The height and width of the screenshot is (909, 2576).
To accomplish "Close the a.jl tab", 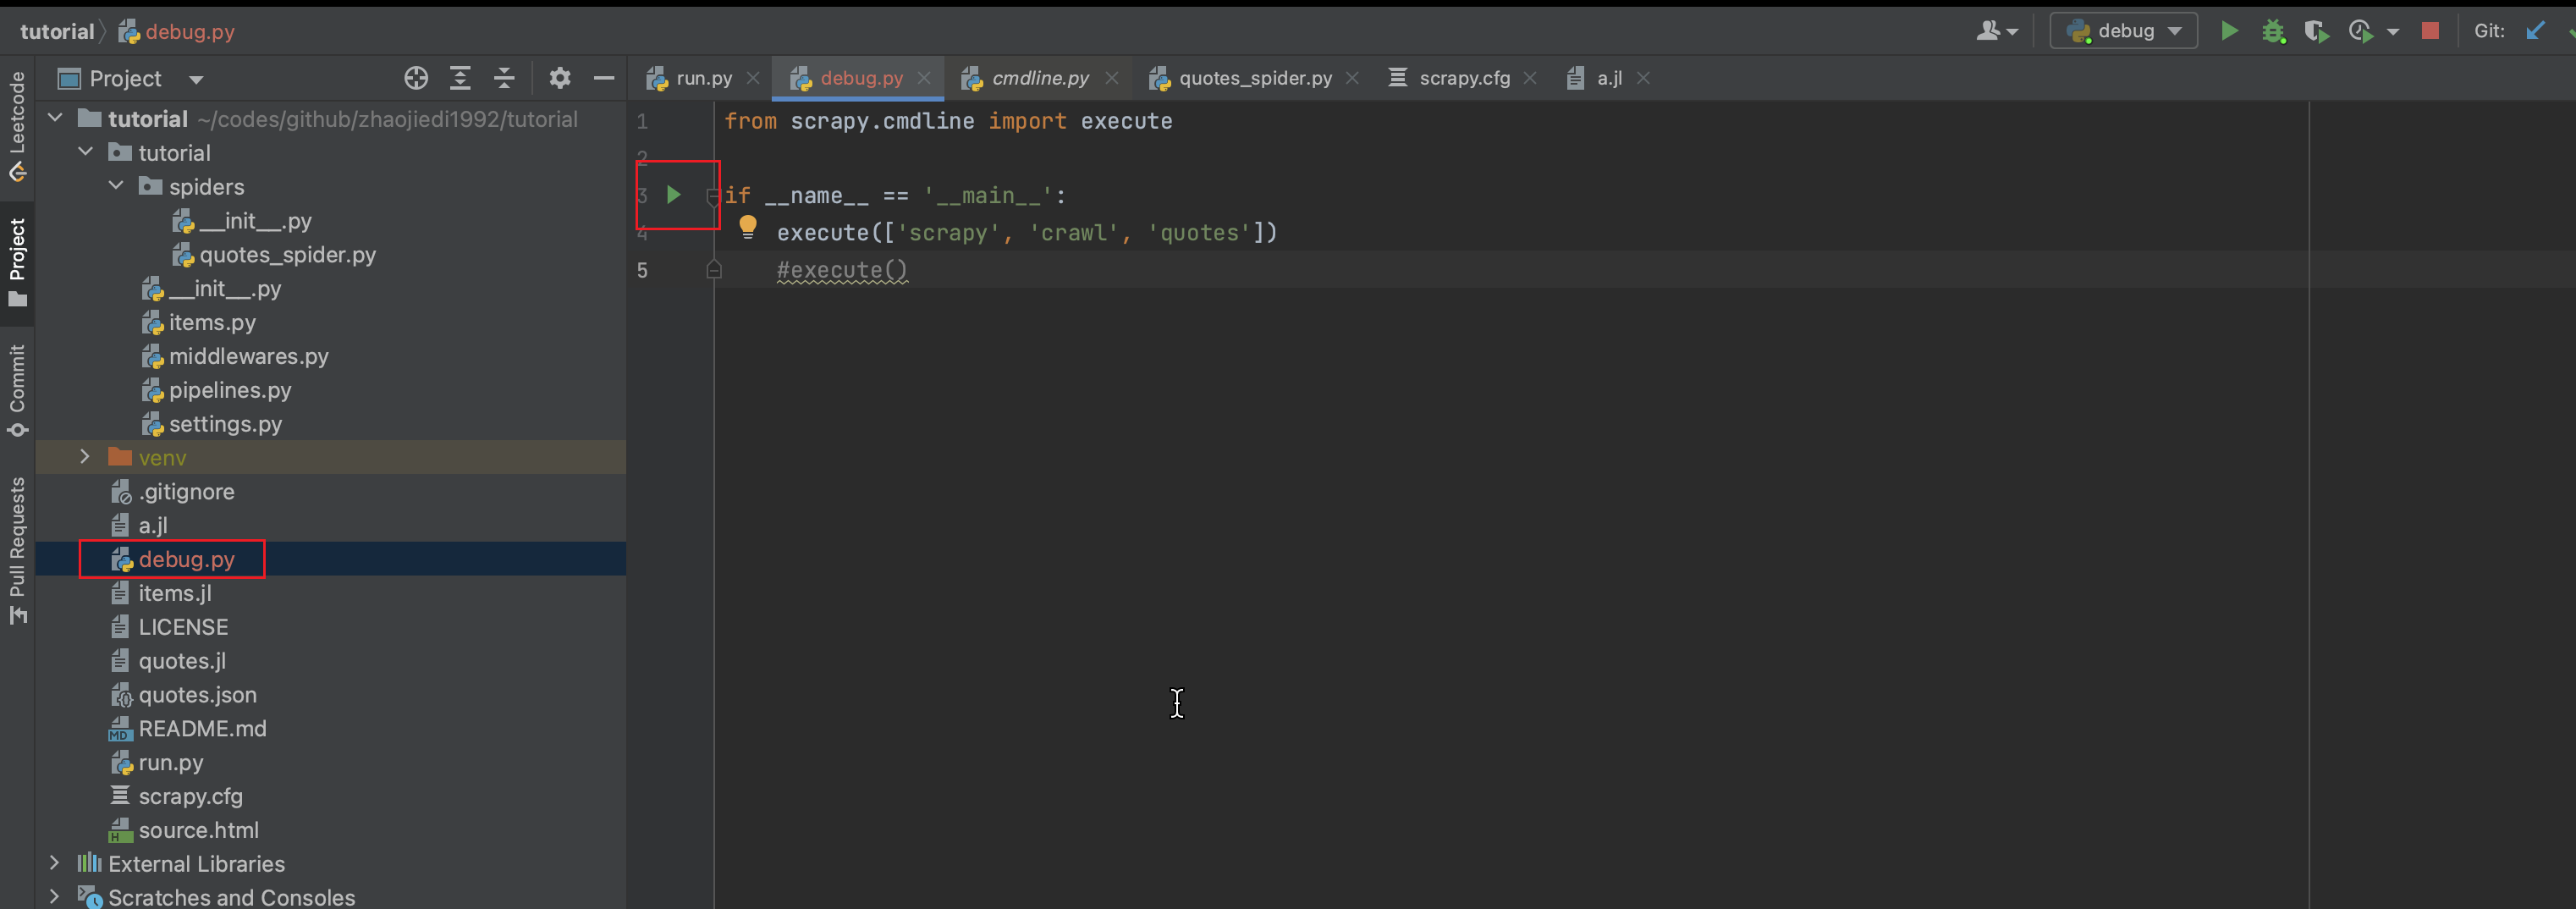I will tap(1643, 78).
